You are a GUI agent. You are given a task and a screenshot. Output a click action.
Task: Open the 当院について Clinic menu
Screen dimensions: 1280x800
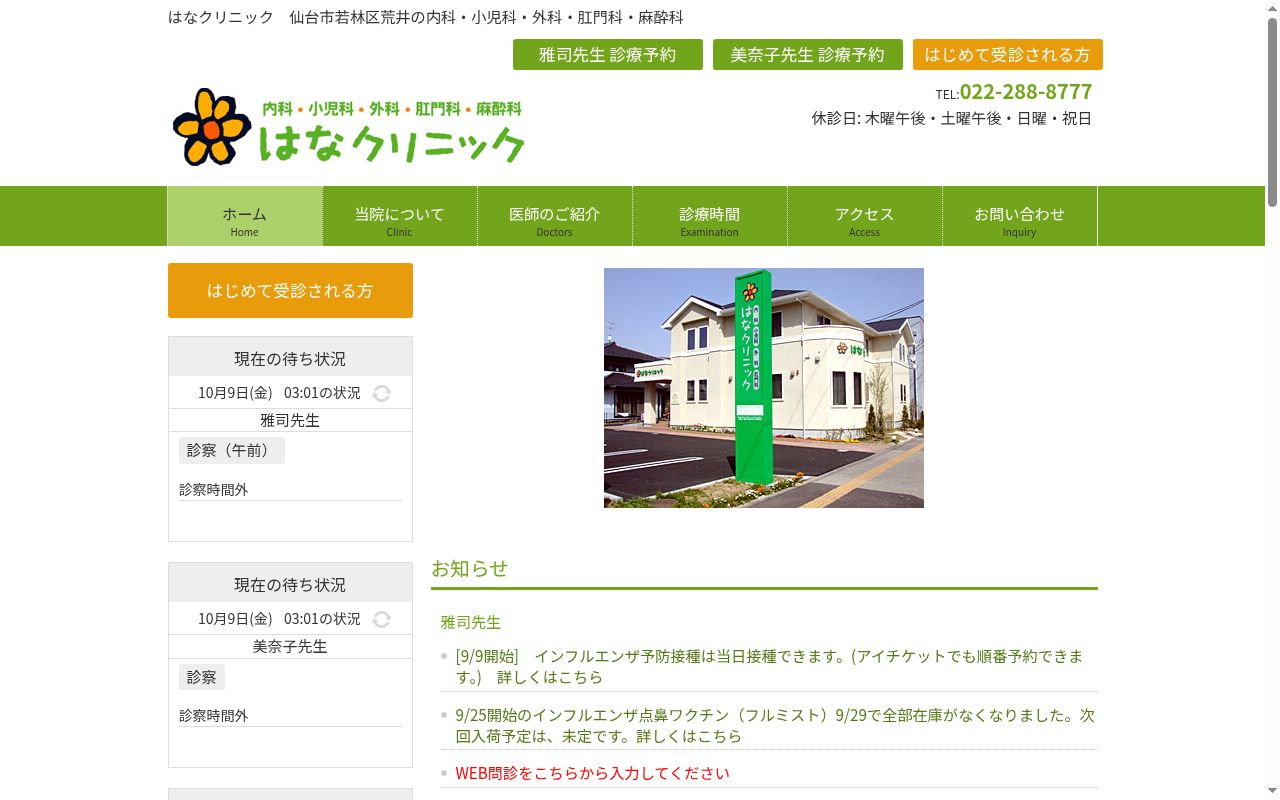(x=400, y=216)
